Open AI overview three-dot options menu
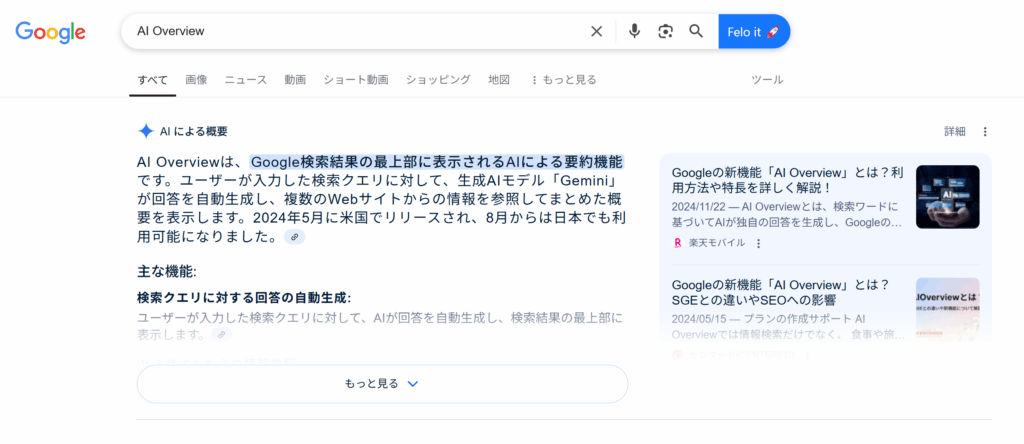 pos(985,131)
